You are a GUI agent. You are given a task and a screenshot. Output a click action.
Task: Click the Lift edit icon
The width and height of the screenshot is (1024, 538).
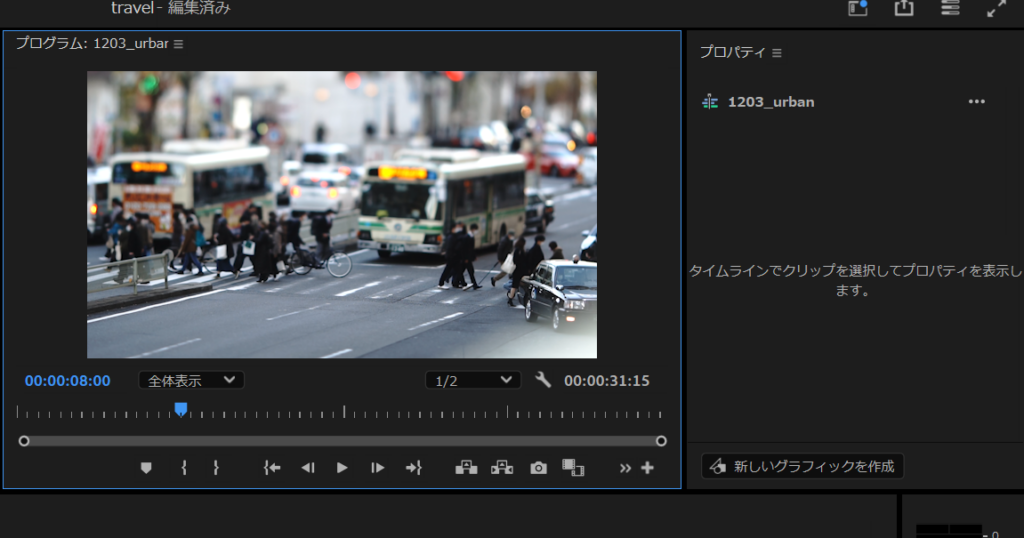[466, 467]
